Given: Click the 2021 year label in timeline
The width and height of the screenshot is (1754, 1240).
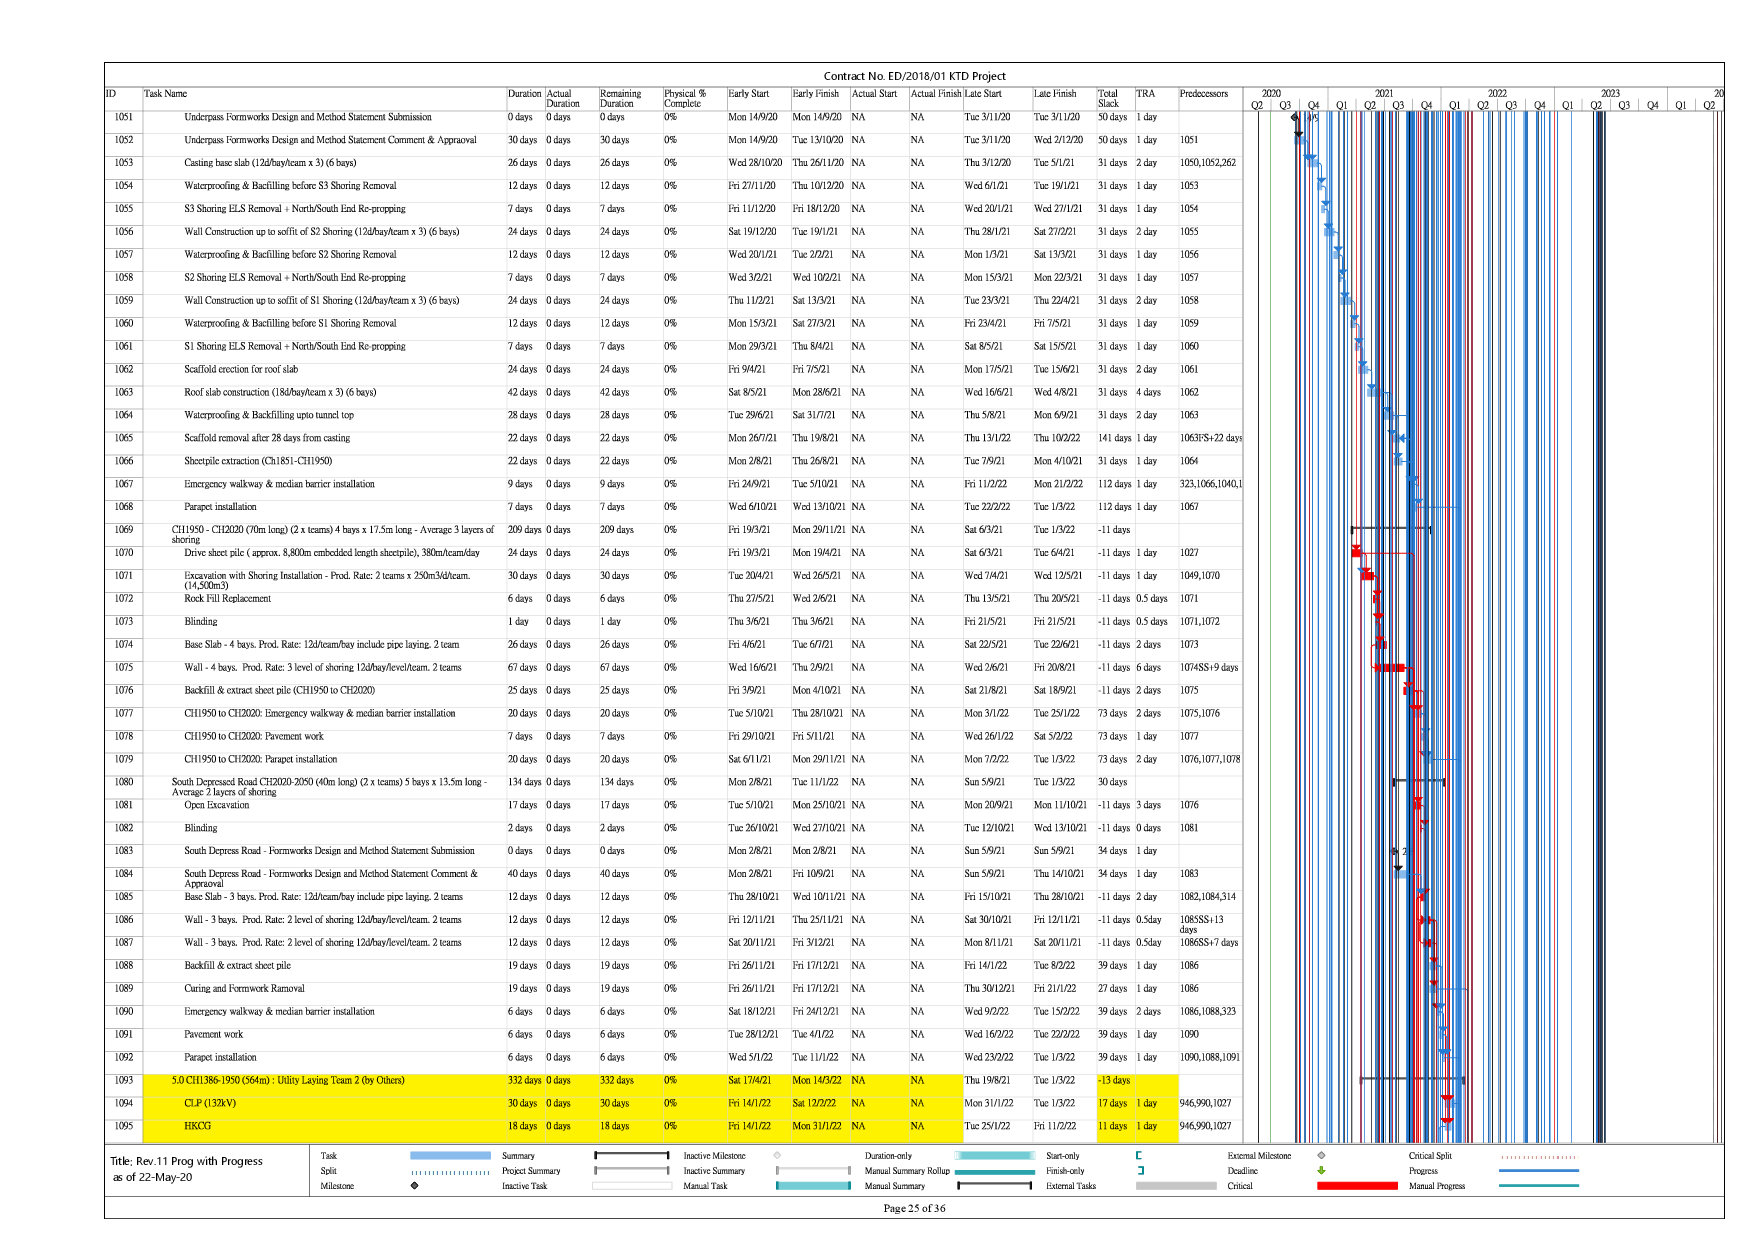Looking at the screenshot, I should [x=1383, y=93].
